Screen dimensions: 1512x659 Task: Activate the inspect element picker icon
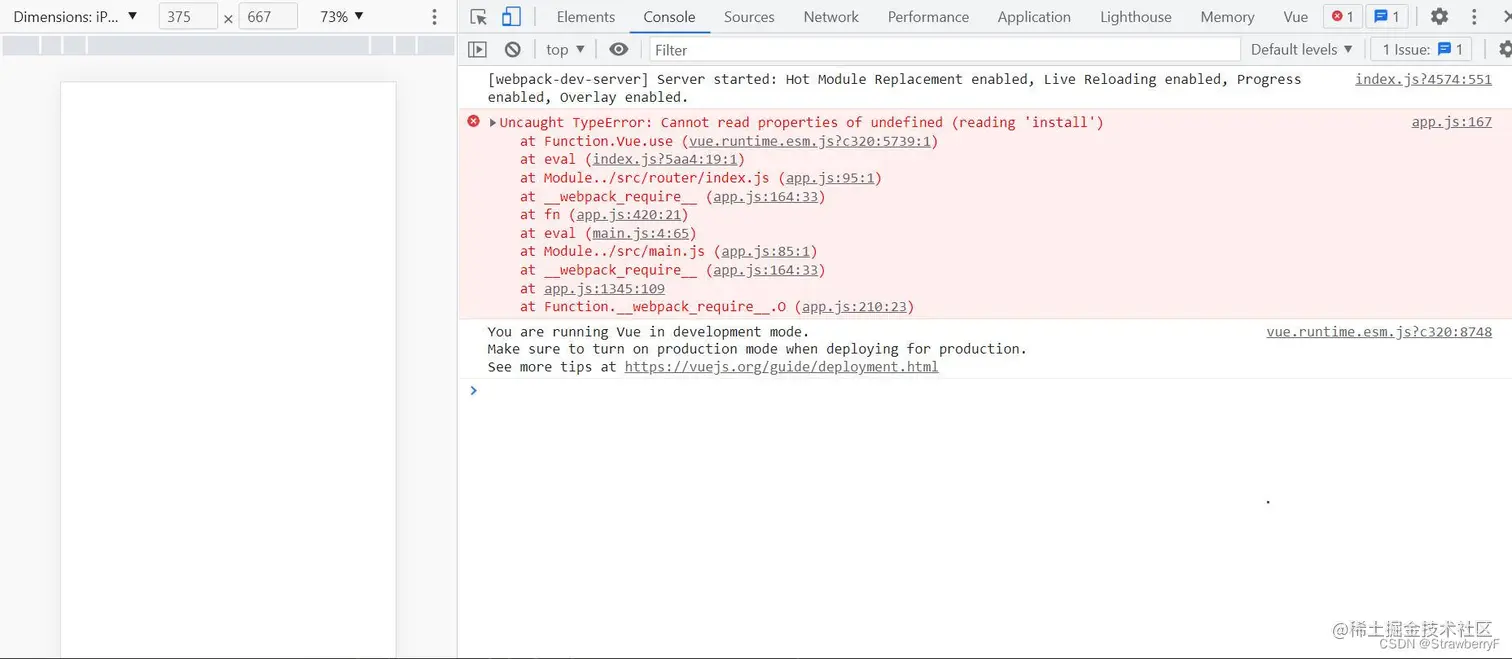479,17
